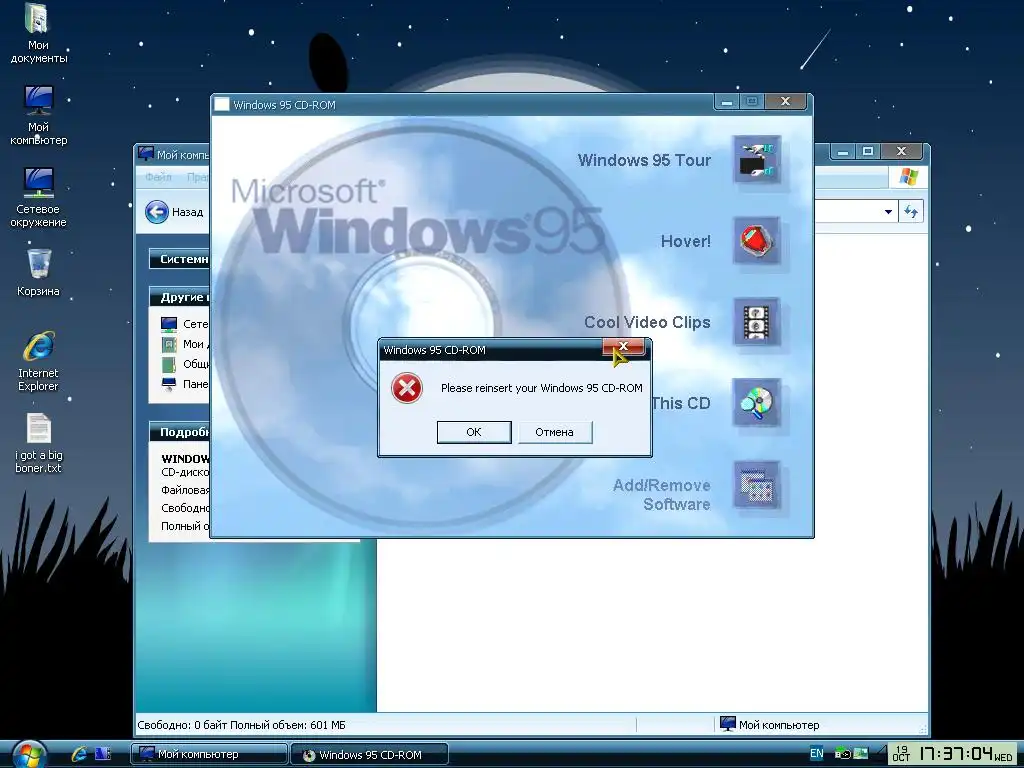Click the Browse This CD magnifier icon

coord(756,402)
